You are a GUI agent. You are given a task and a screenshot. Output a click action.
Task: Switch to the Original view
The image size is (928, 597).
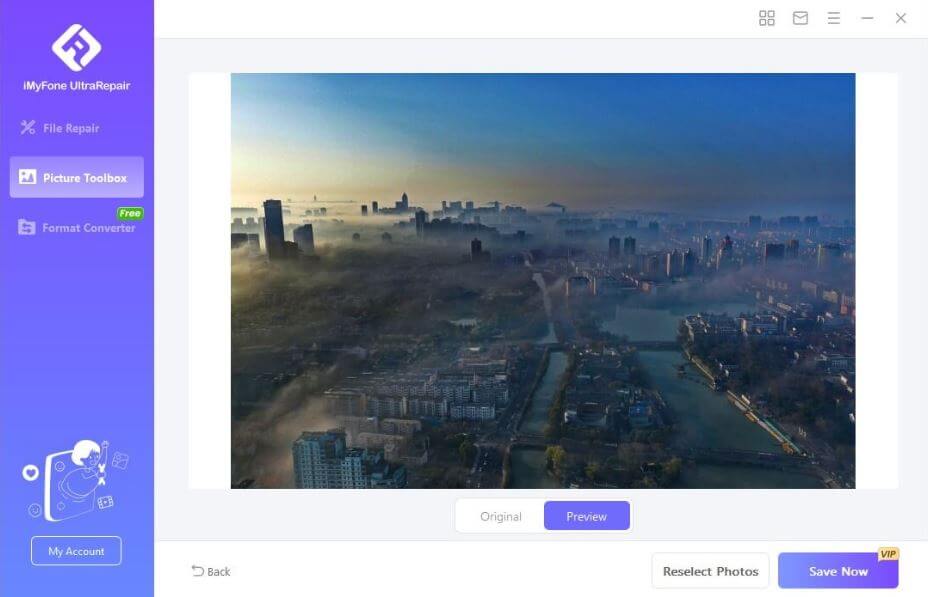pos(501,516)
